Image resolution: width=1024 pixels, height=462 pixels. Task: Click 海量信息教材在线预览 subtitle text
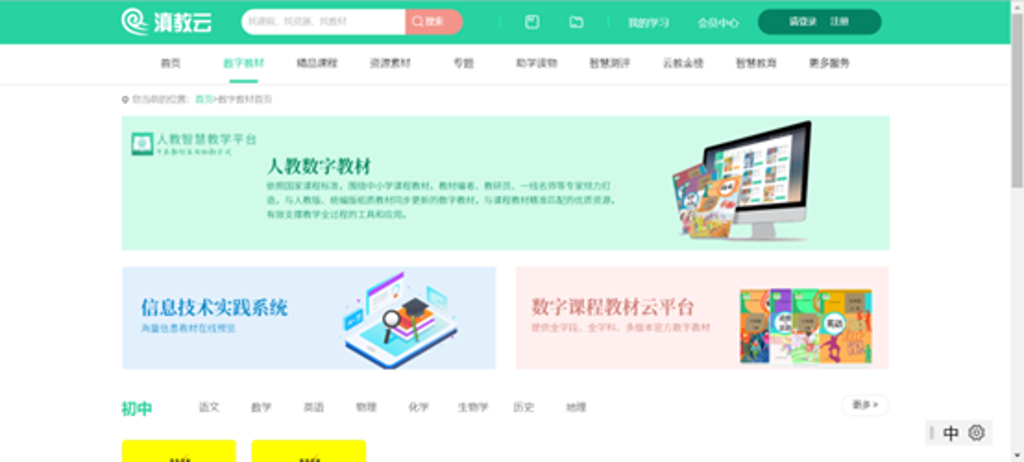188,328
